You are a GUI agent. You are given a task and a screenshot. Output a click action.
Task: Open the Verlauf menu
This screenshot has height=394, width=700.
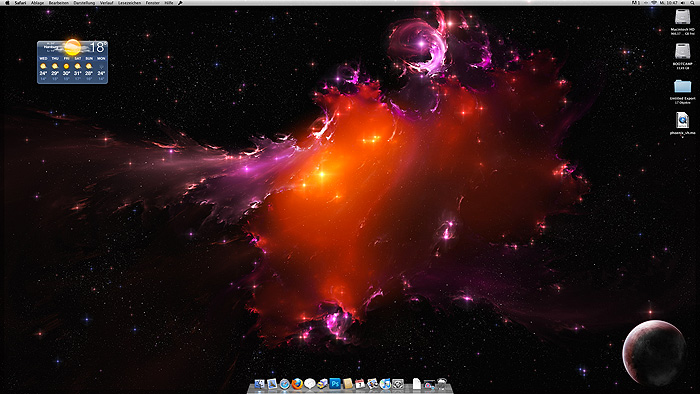click(106, 3)
